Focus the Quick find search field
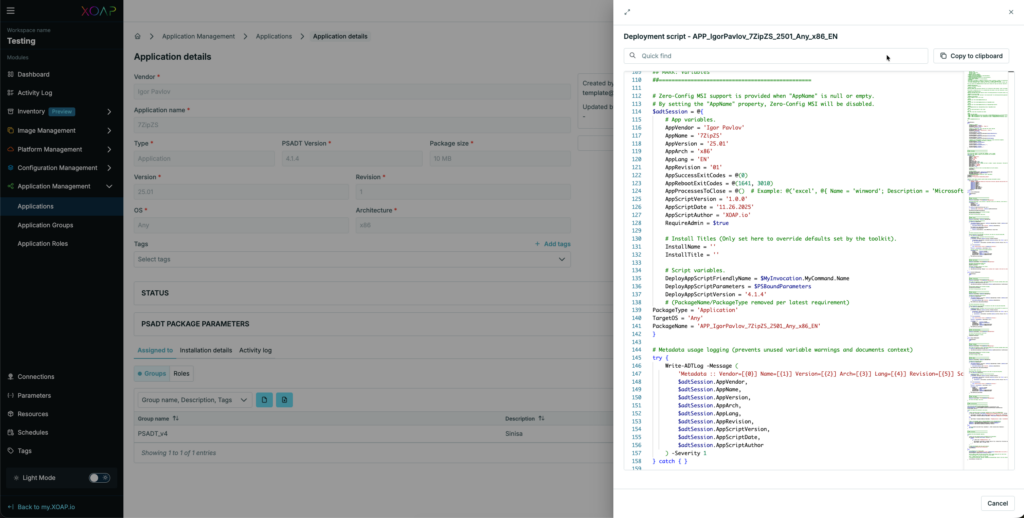The image size is (1024, 518). 780,56
